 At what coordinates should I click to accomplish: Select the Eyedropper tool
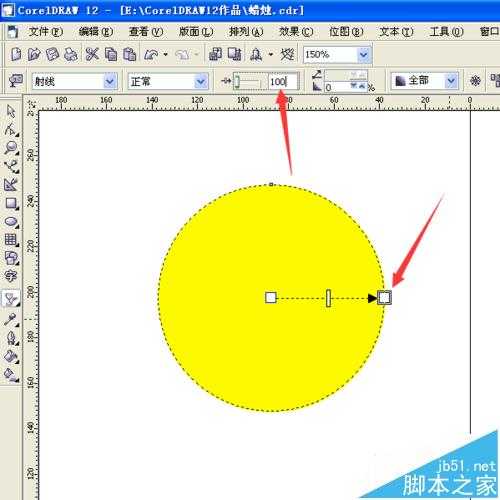pos(10,319)
